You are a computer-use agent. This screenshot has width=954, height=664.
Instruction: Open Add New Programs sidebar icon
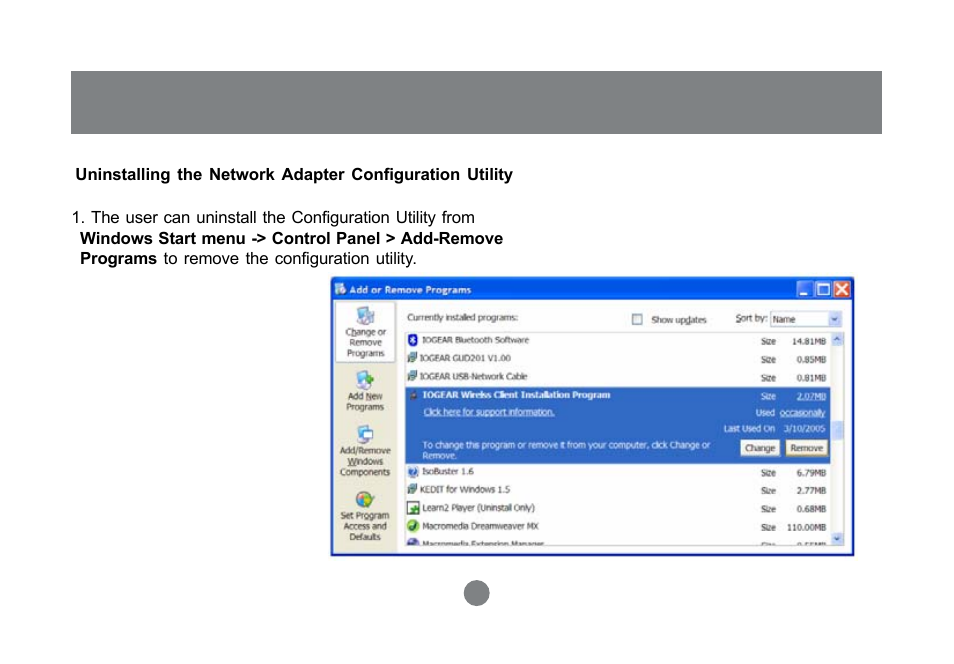(364, 380)
